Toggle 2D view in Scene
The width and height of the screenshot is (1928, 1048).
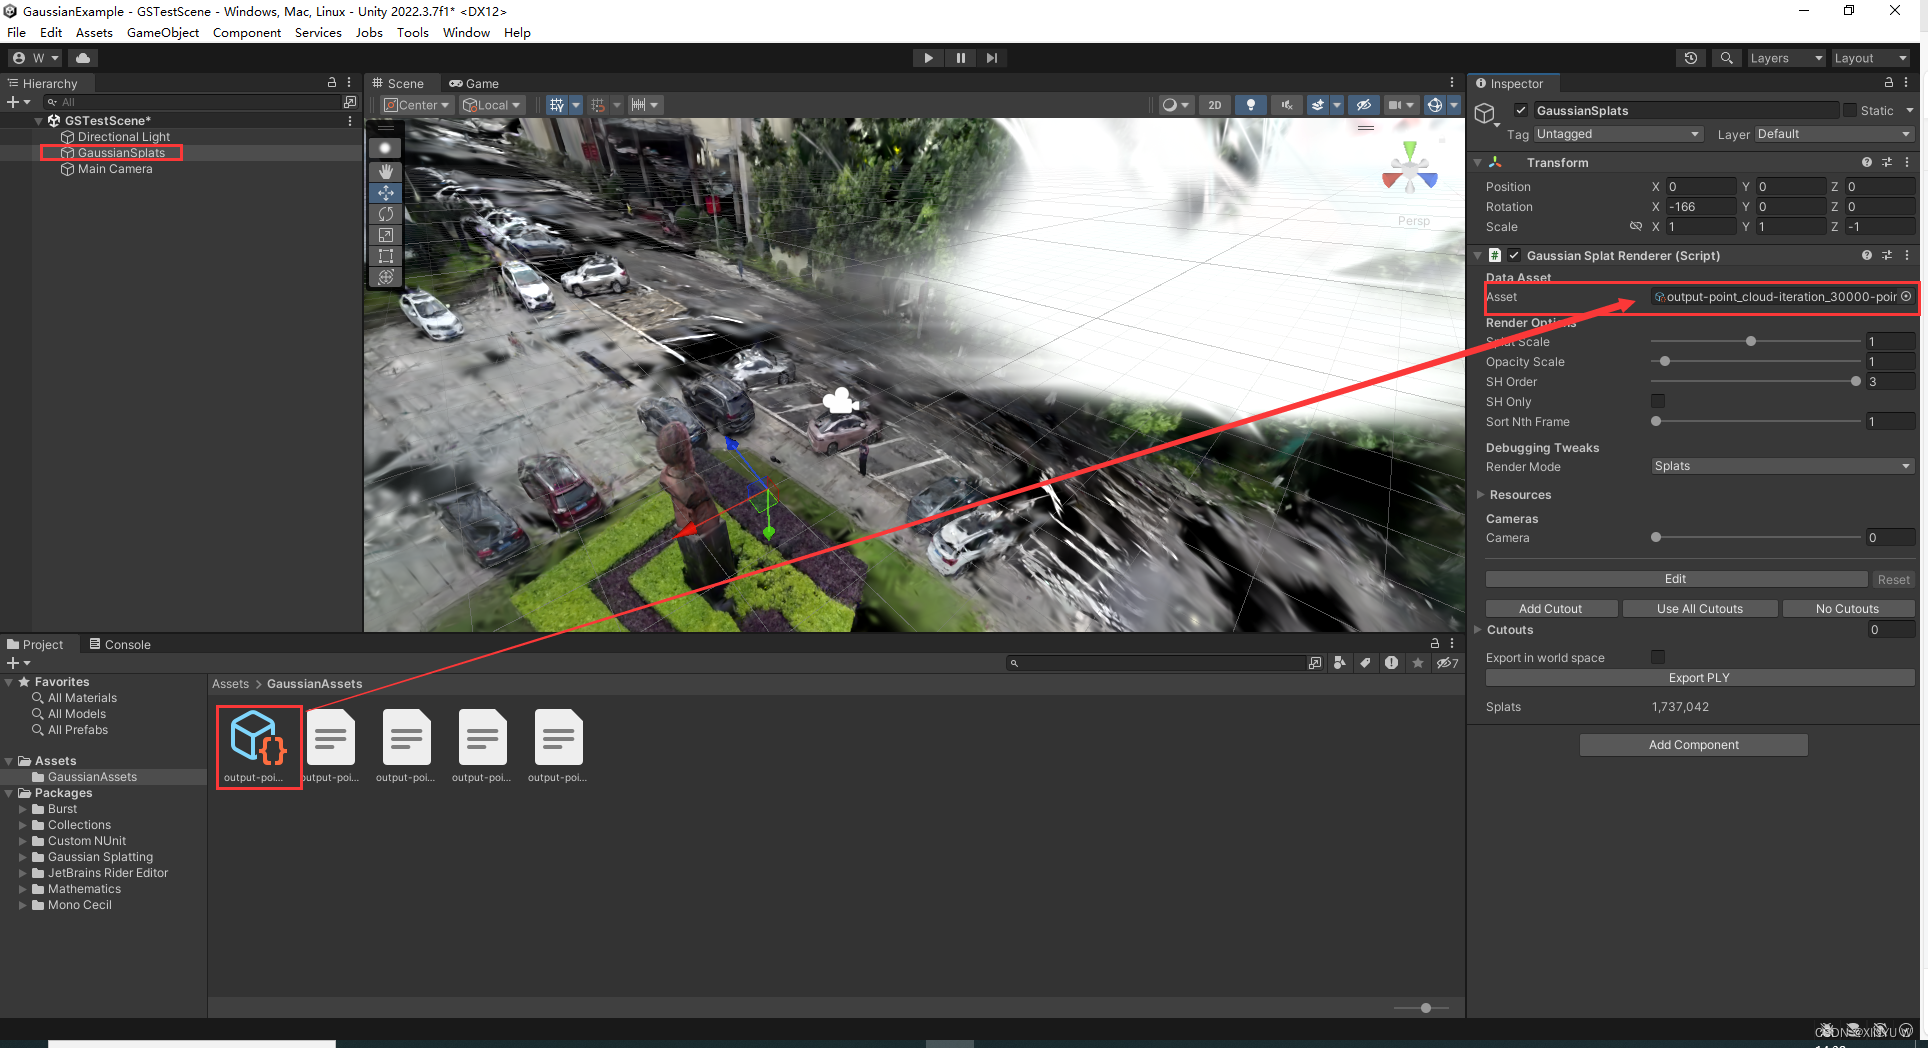click(1214, 105)
